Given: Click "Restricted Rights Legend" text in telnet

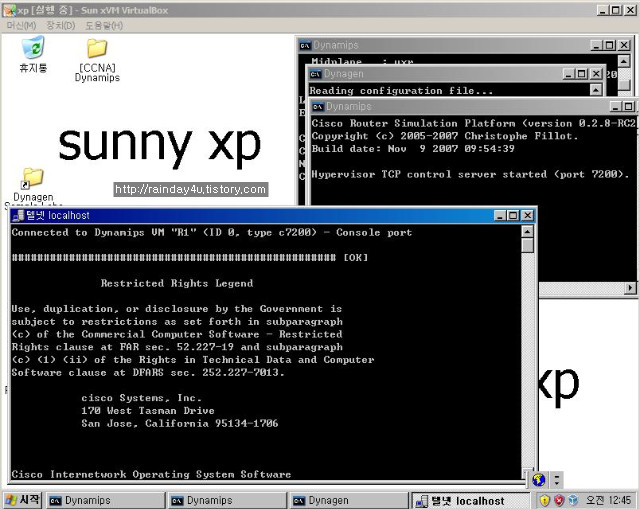Looking at the screenshot, I should pos(177,283).
